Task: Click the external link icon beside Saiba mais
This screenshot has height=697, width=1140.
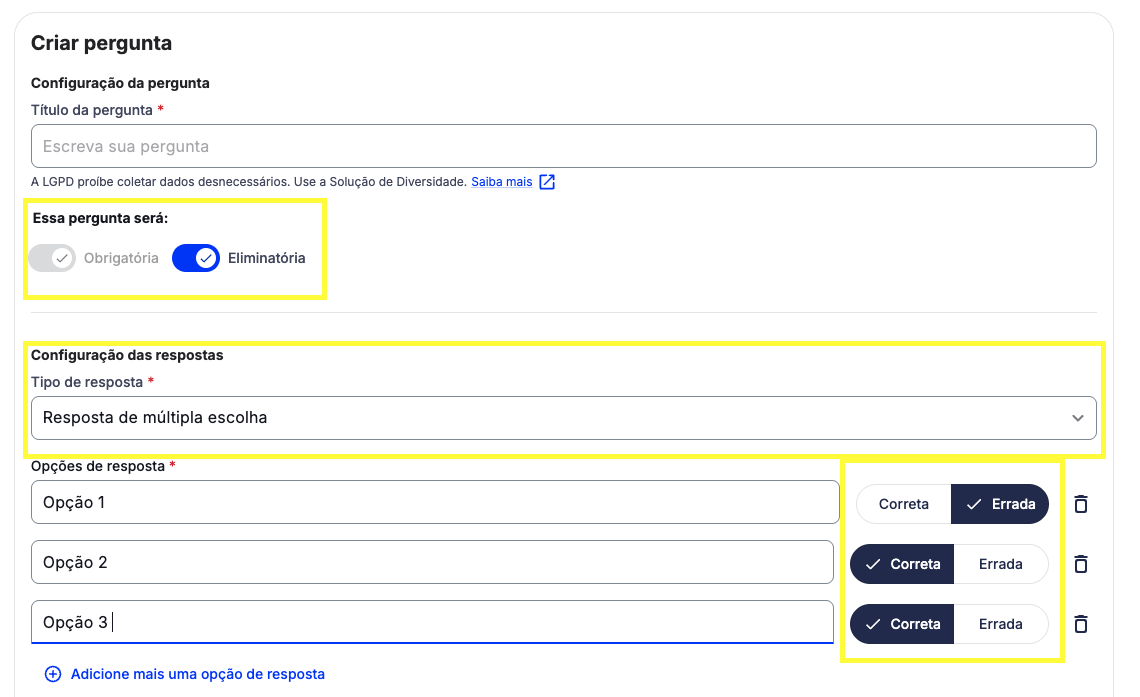Action: coord(547,182)
